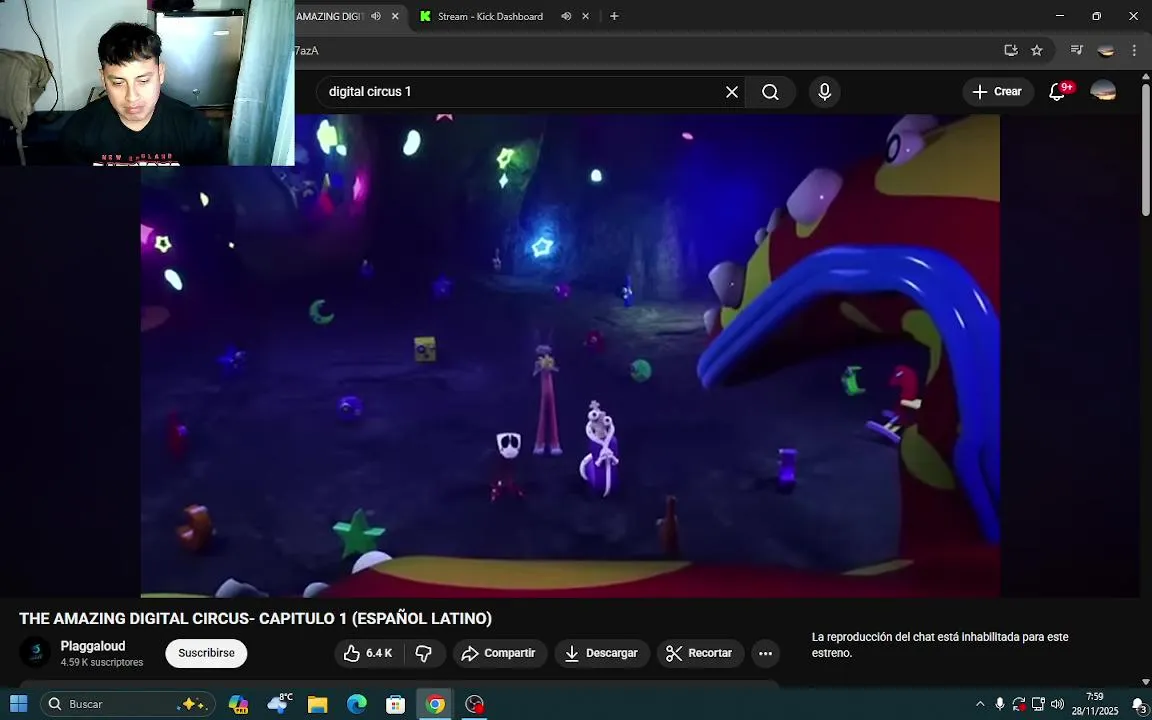Click Descargar to download video
Image resolution: width=1152 pixels, height=720 pixels.
(x=602, y=653)
